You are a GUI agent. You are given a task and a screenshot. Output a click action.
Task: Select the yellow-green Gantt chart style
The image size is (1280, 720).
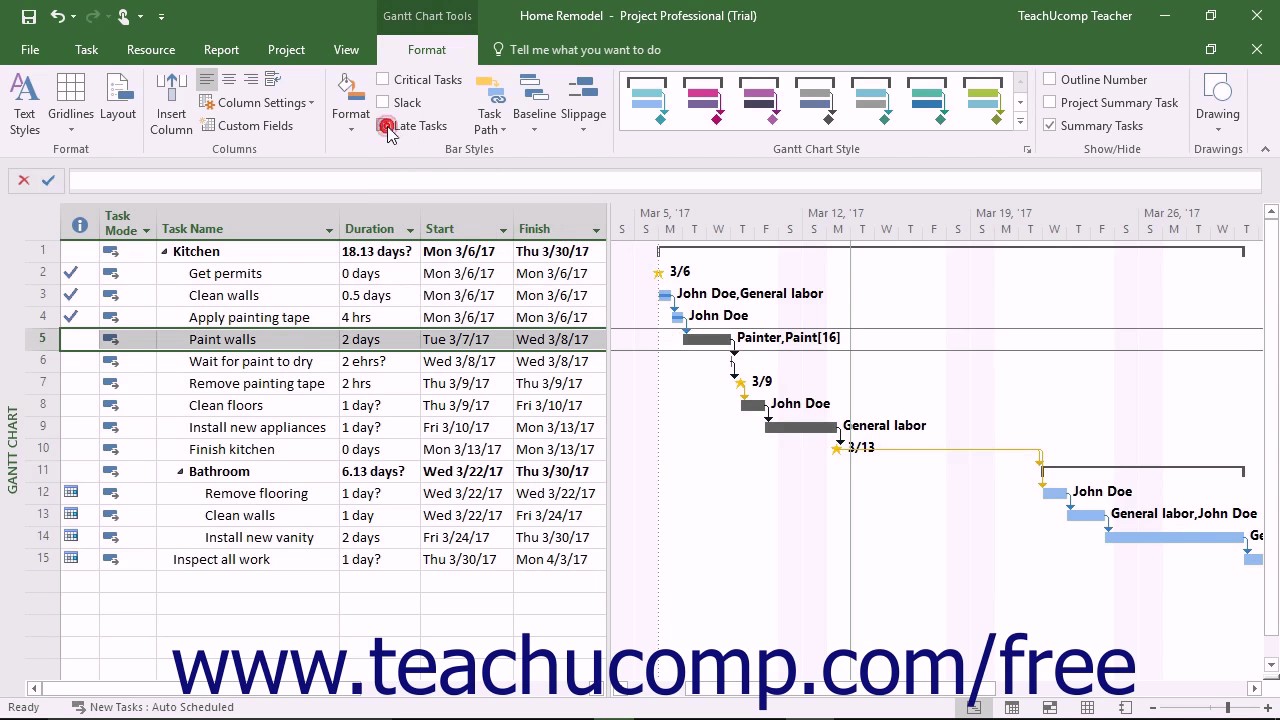click(x=983, y=101)
